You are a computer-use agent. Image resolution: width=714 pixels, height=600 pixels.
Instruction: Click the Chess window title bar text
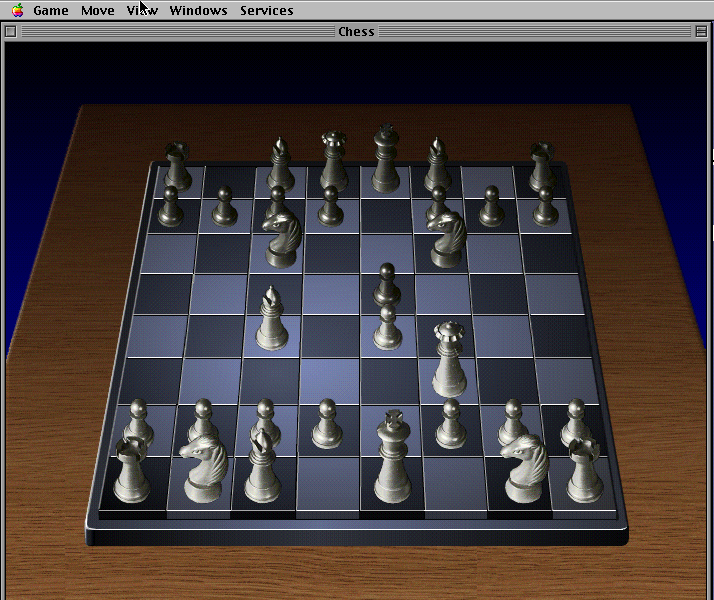356,31
